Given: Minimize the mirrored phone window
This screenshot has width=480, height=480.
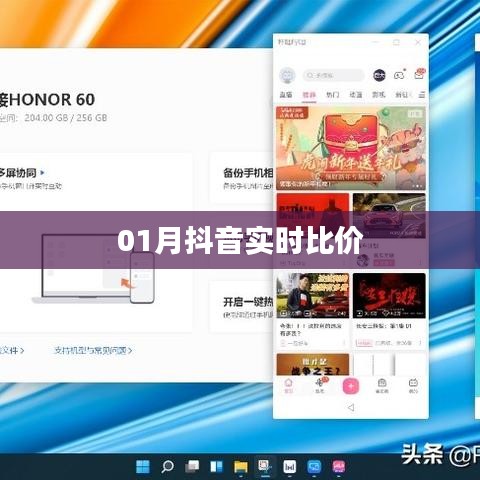Looking at the screenshot, I should (375, 42).
